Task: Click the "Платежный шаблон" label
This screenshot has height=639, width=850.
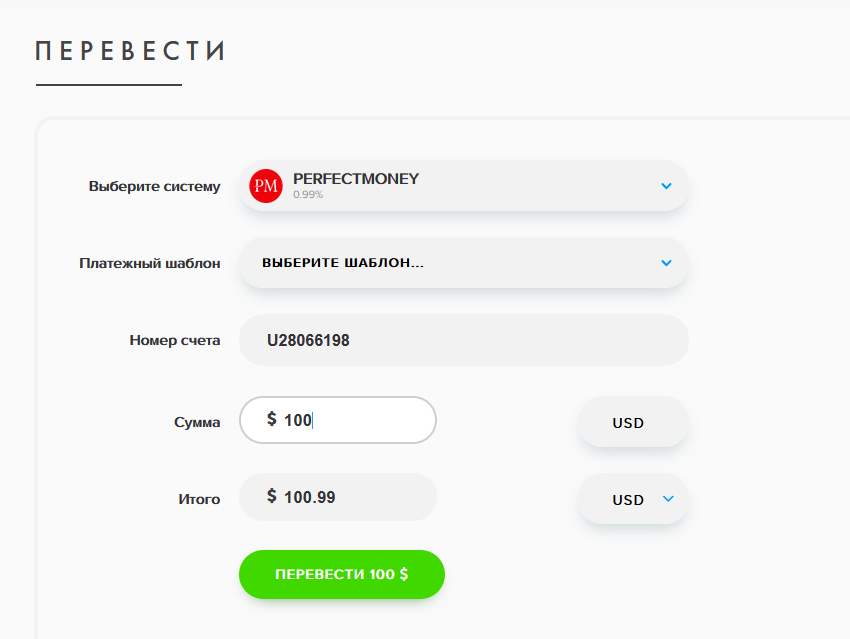Action: click(150, 264)
